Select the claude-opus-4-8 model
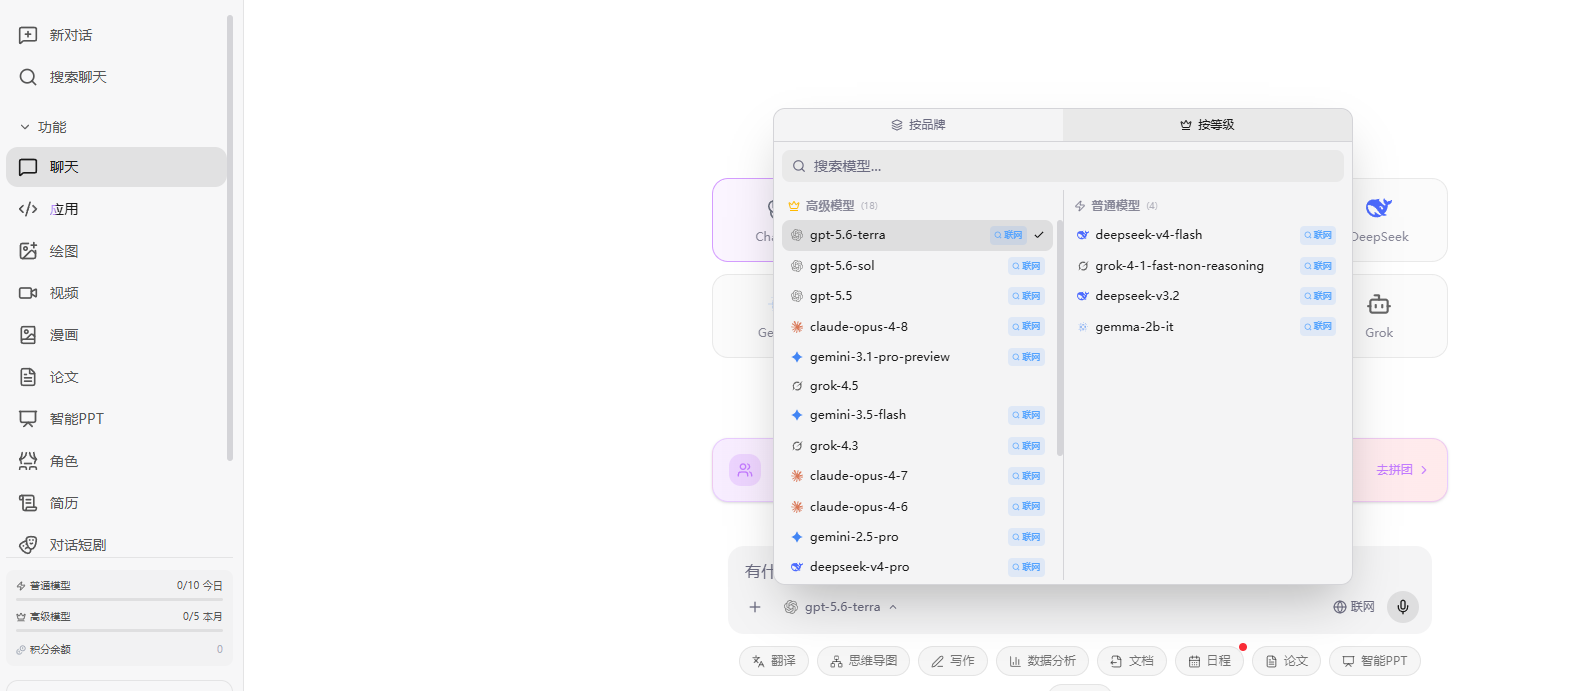 (917, 327)
